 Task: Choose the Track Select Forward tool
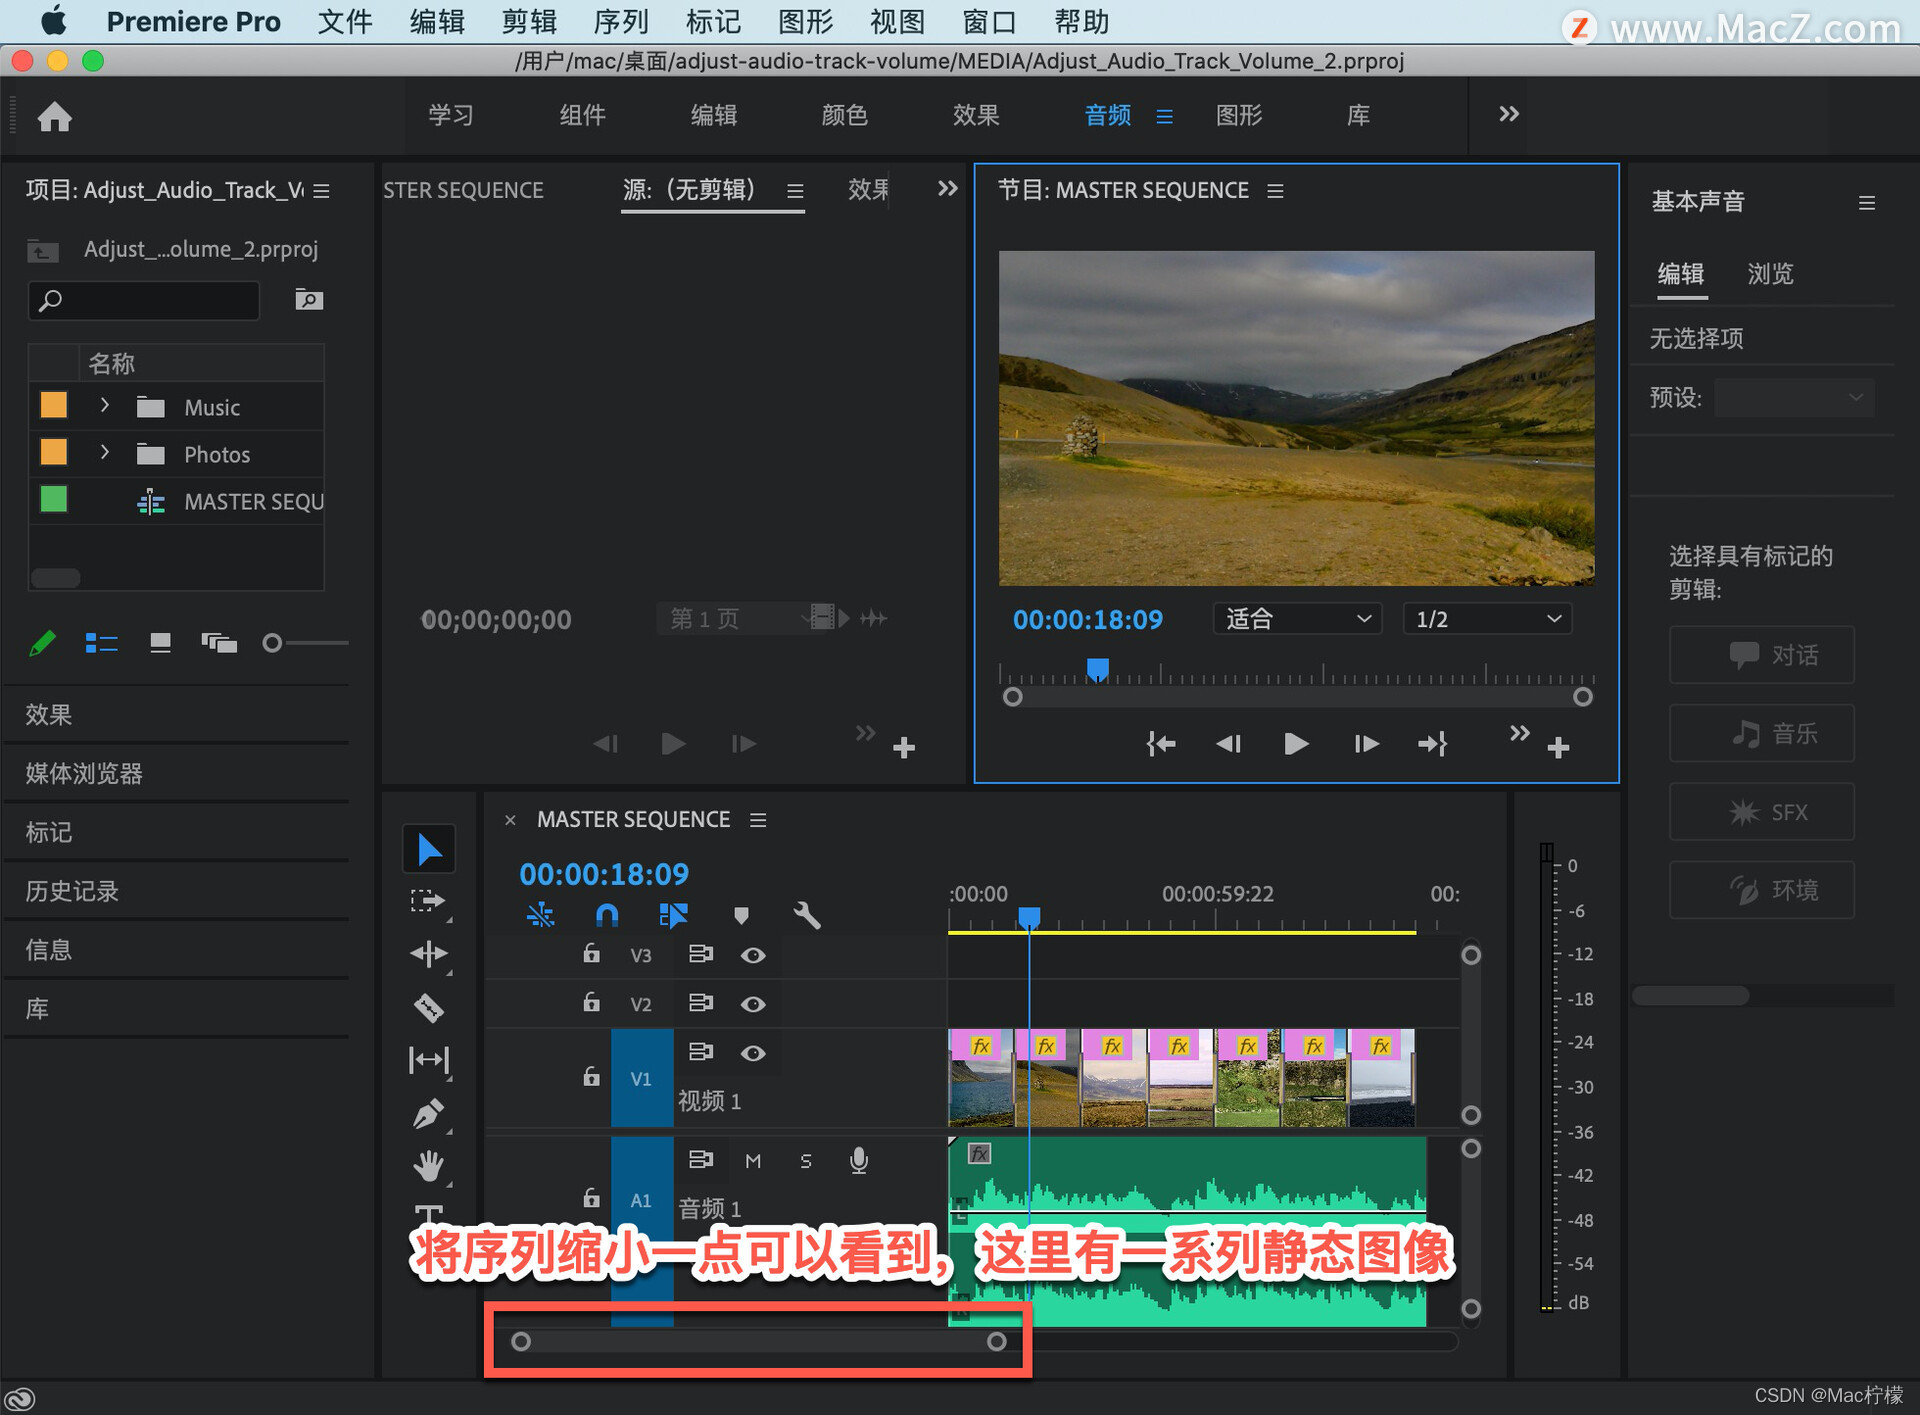pyautogui.click(x=429, y=901)
